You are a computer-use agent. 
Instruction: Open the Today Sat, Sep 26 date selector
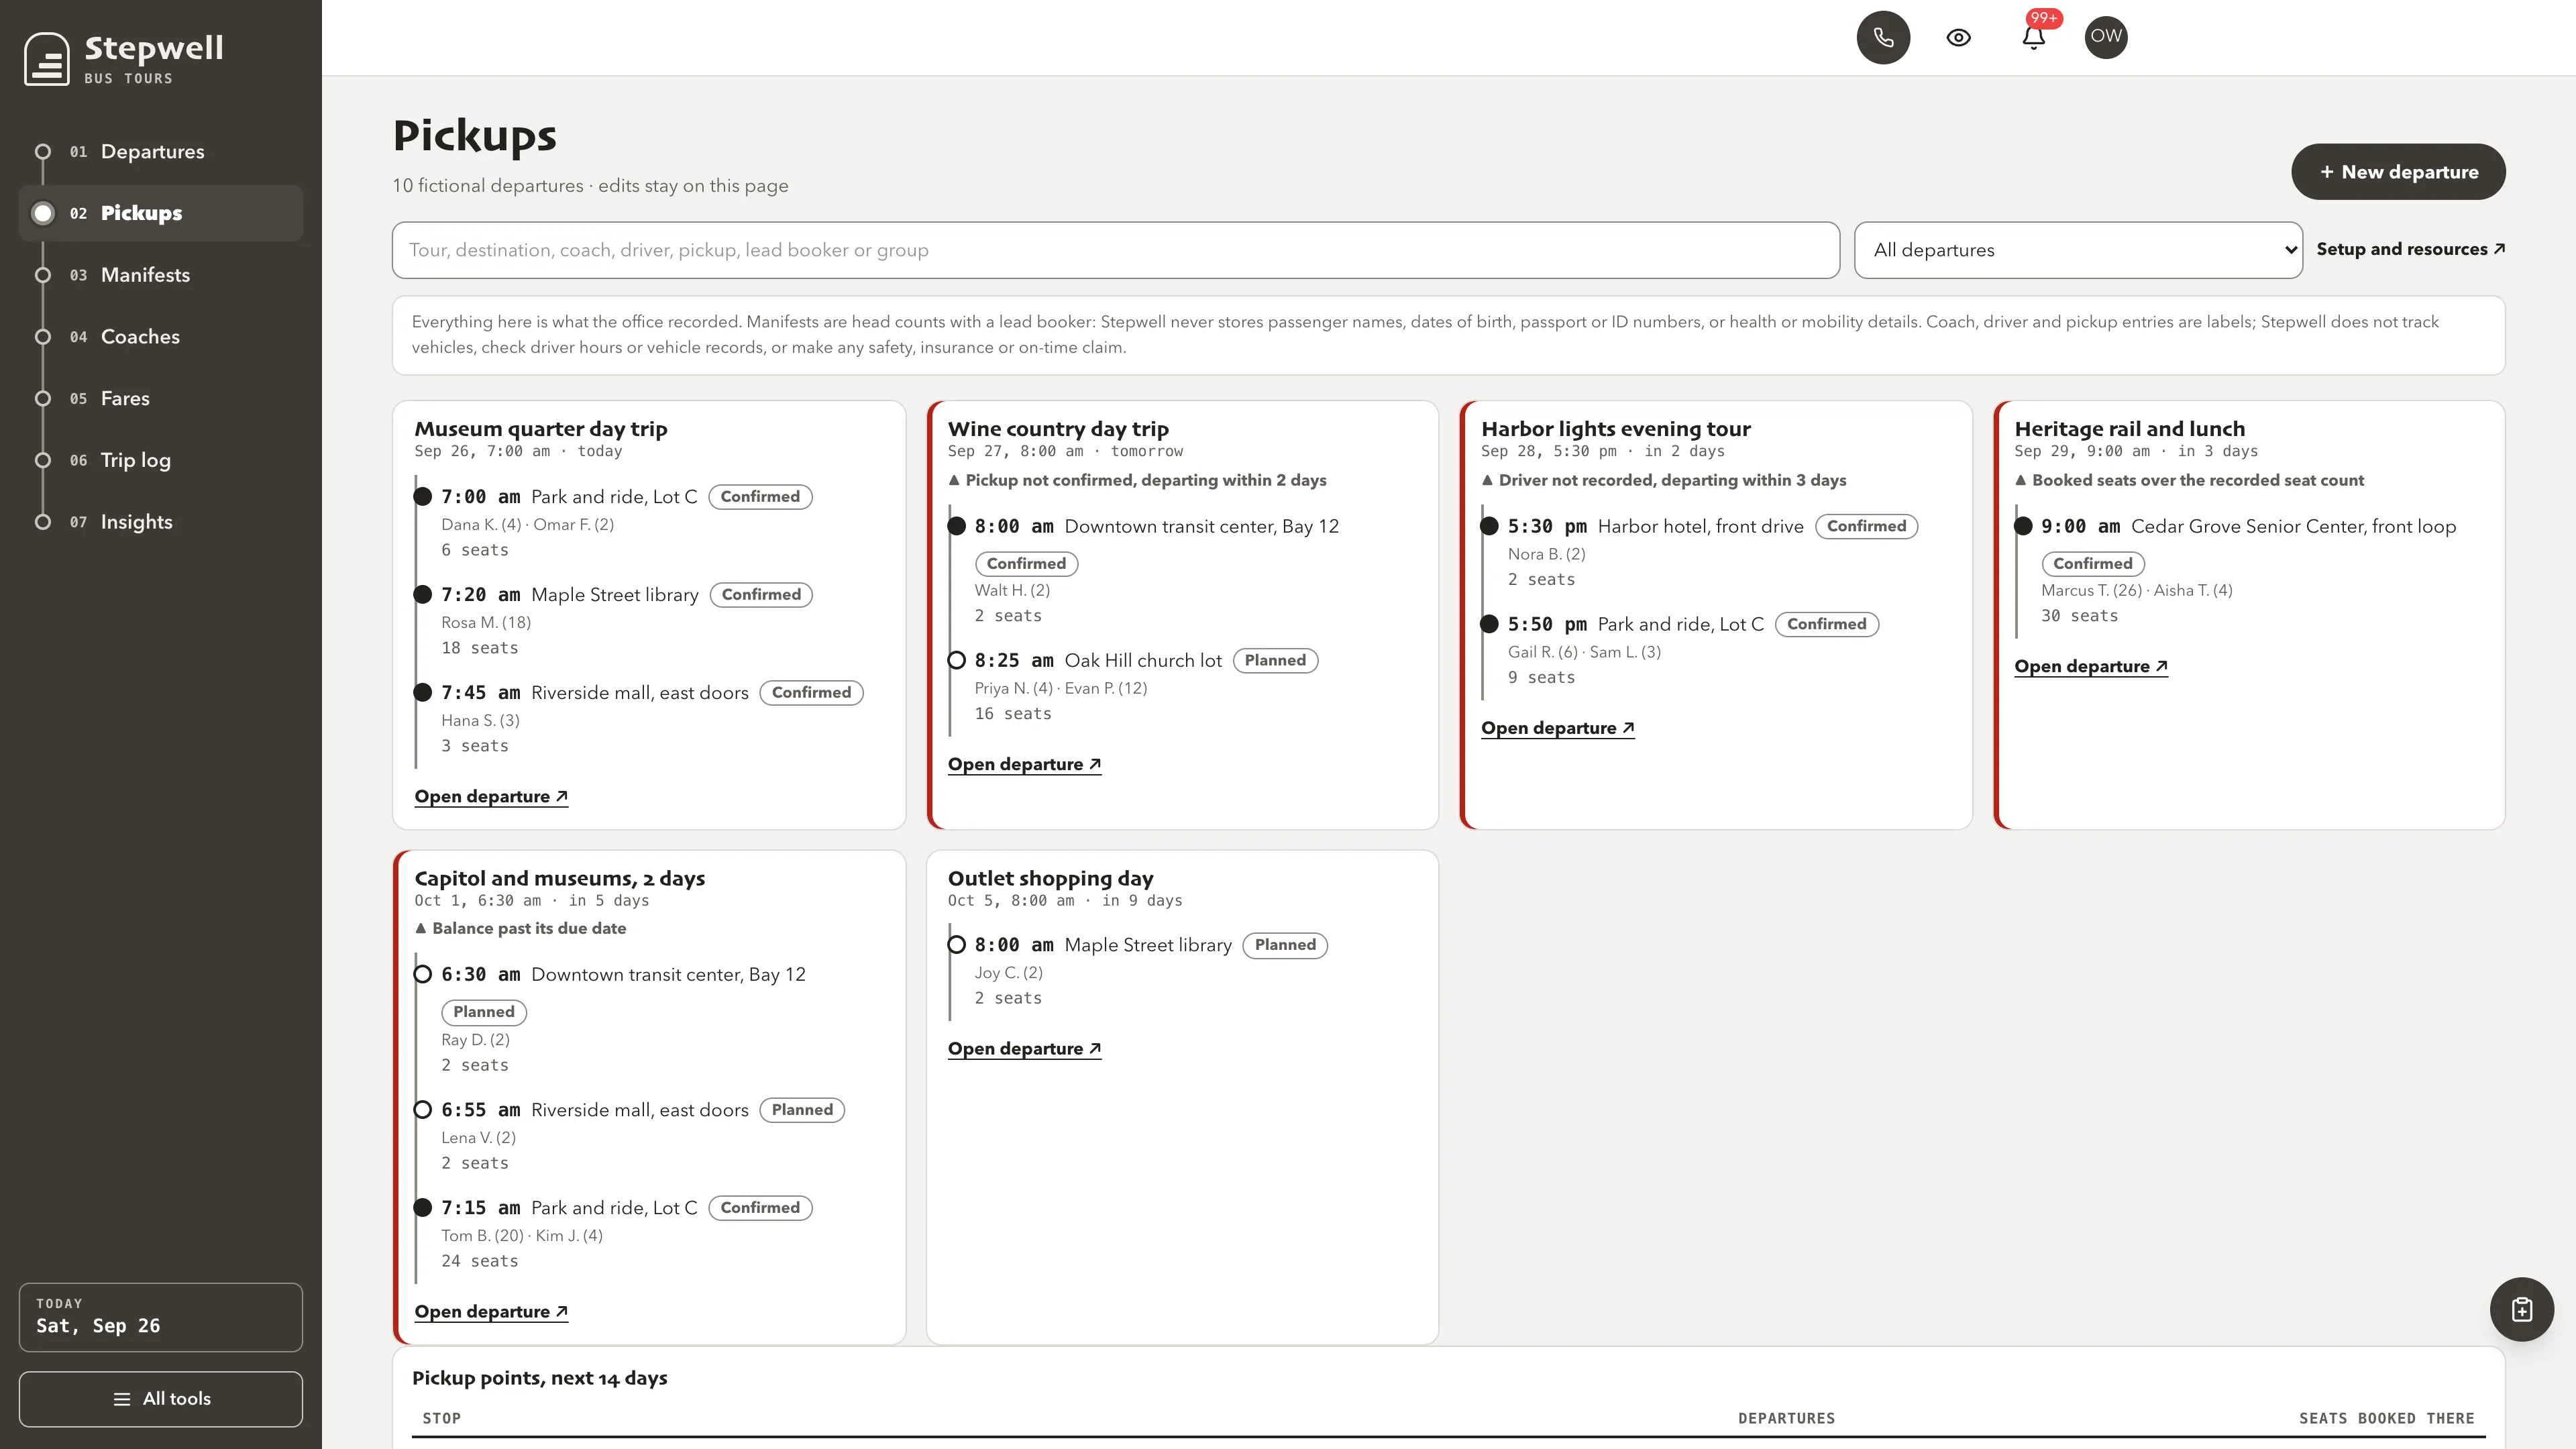(161, 1317)
